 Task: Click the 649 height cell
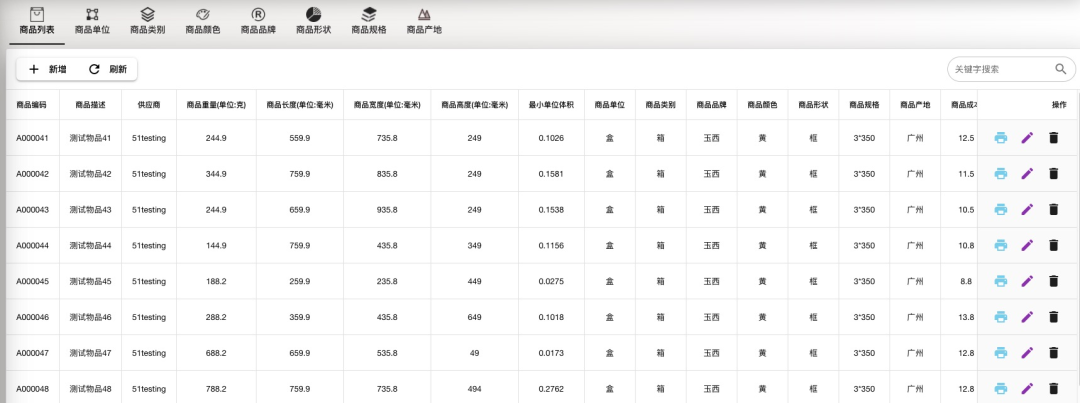click(x=475, y=317)
